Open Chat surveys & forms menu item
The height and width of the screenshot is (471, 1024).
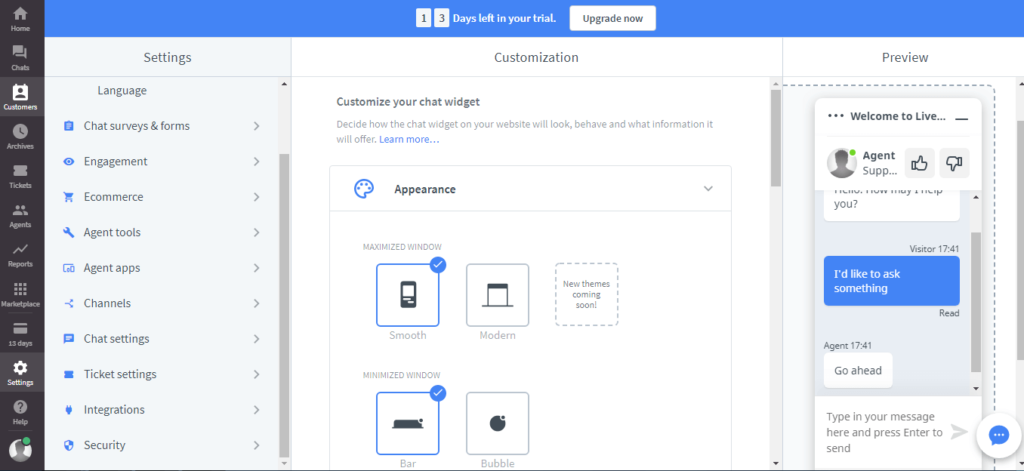click(x=136, y=126)
